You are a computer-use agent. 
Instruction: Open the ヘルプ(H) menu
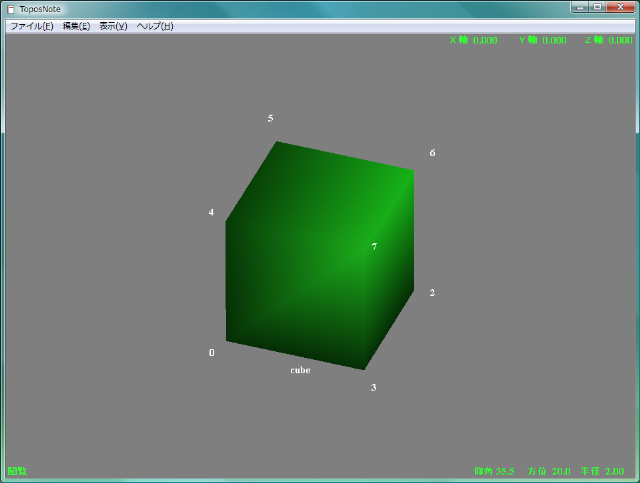[155, 26]
